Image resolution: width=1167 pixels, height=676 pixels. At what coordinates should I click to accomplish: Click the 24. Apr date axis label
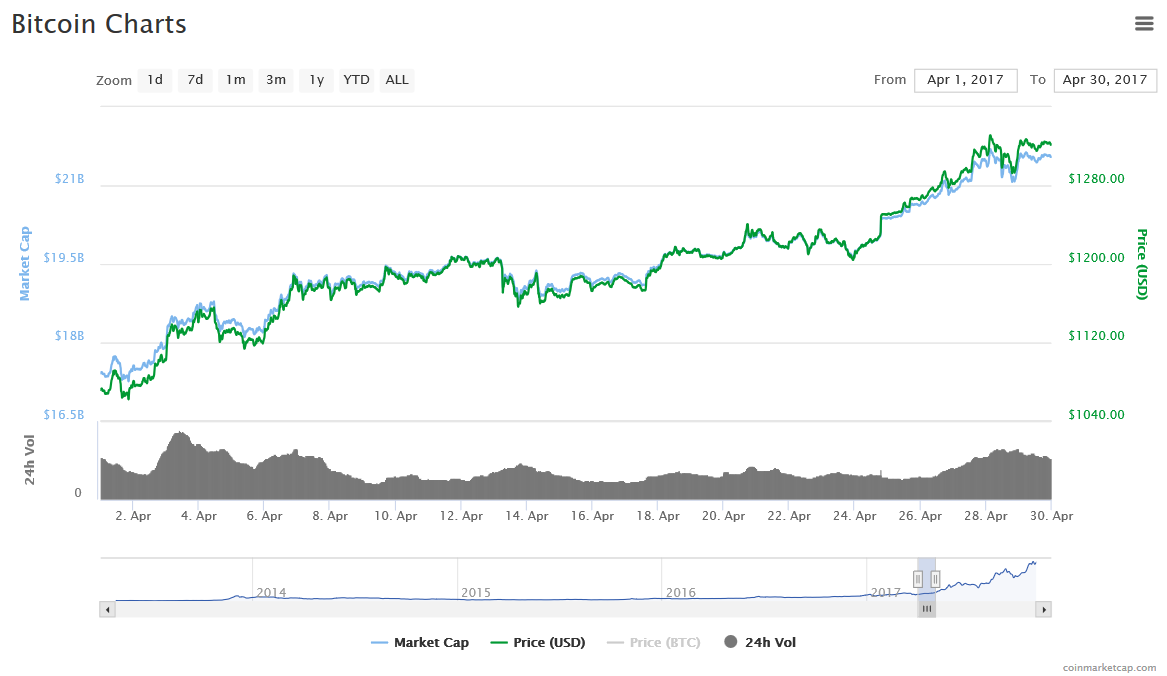click(854, 516)
